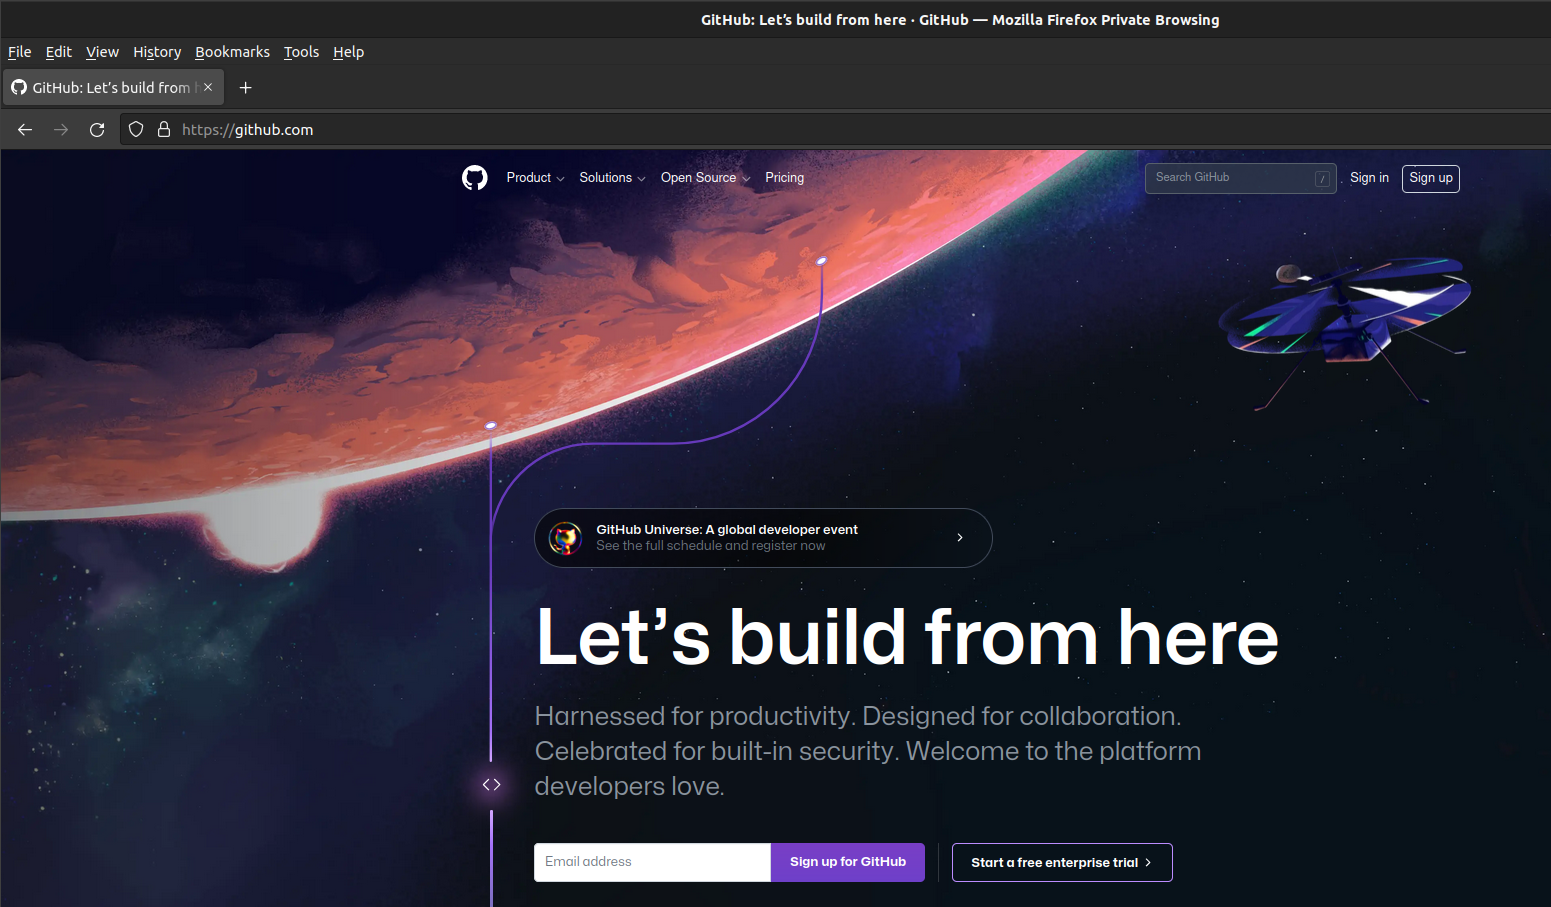Screen dimensions: 1551x907
Task: Expand the Product dropdown menu
Action: pyautogui.click(x=535, y=178)
